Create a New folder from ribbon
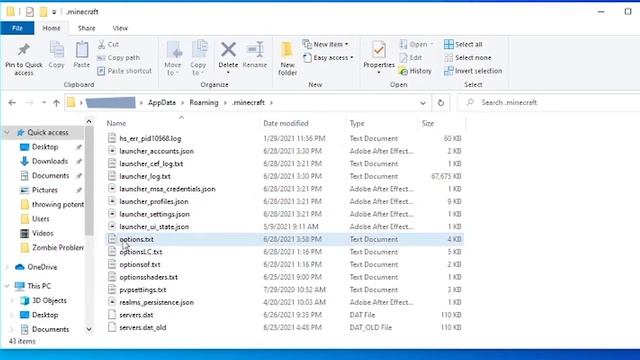Screen dimensions: 640x360 pyautogui.click(x=287, y=58)
